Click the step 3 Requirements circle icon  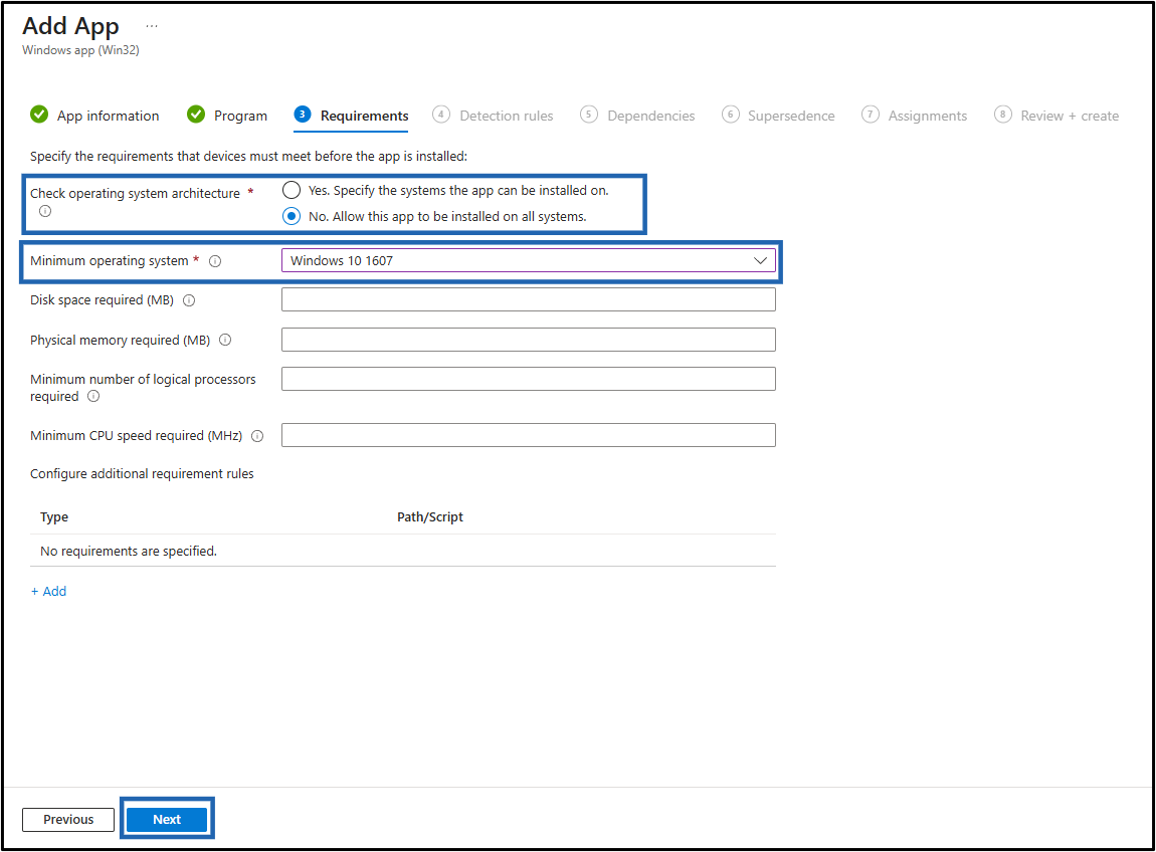pyautogui.click(x=302, y=114)
